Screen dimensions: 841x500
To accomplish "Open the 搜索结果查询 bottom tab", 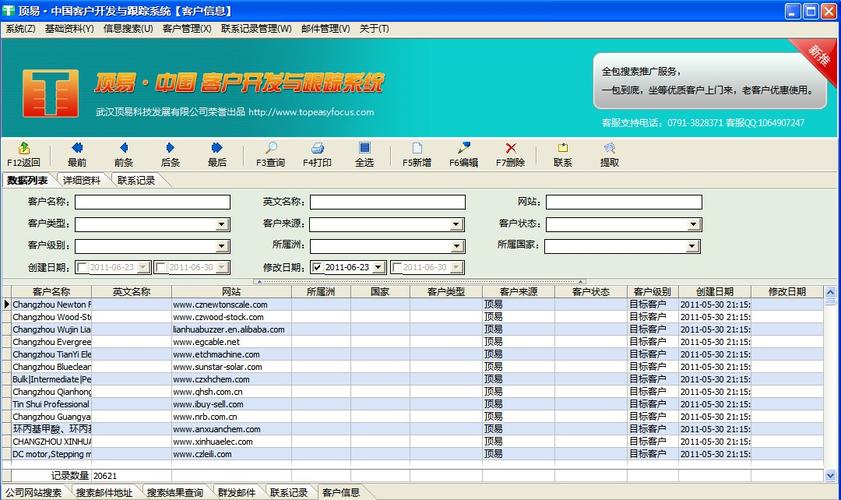I will pyautogui.click(x=175, y=492).
